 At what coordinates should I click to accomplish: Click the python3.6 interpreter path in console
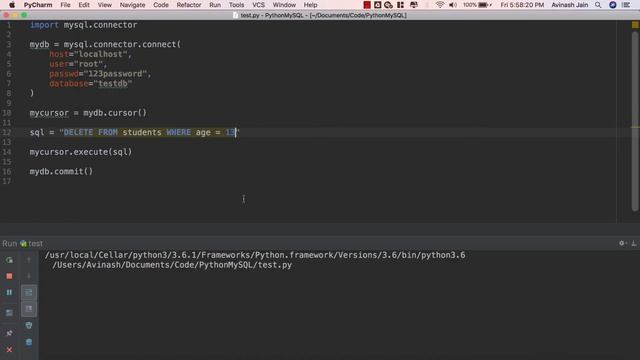pos(255,255)
